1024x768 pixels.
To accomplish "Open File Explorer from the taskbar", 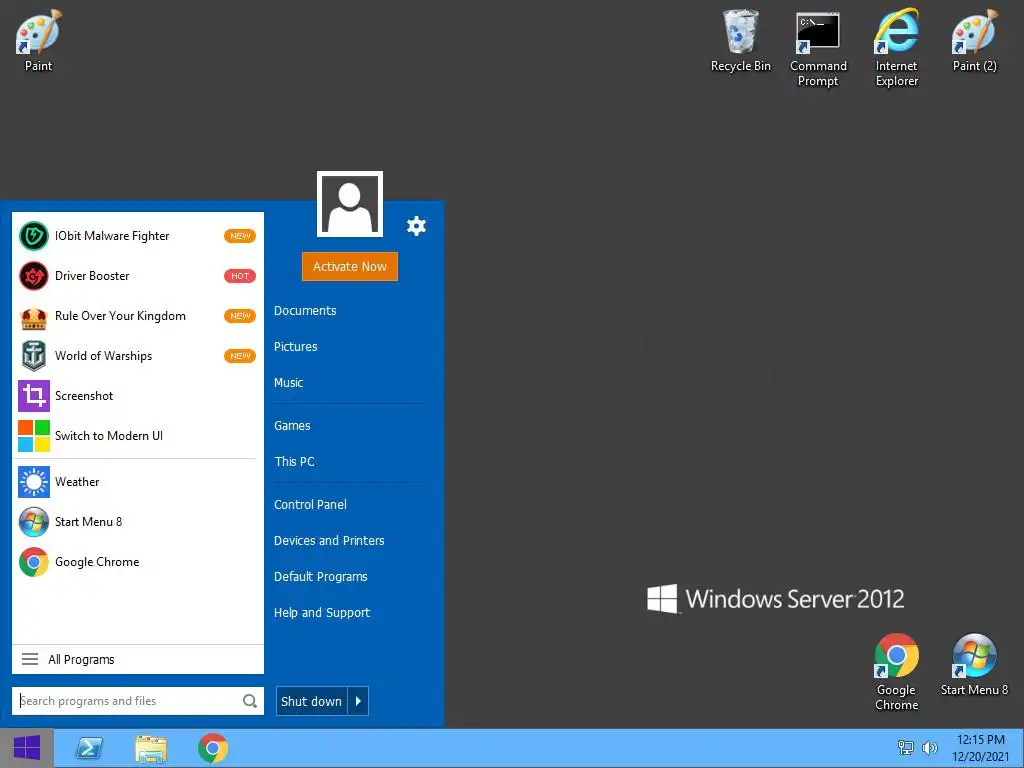I will (x=151, y=748).
